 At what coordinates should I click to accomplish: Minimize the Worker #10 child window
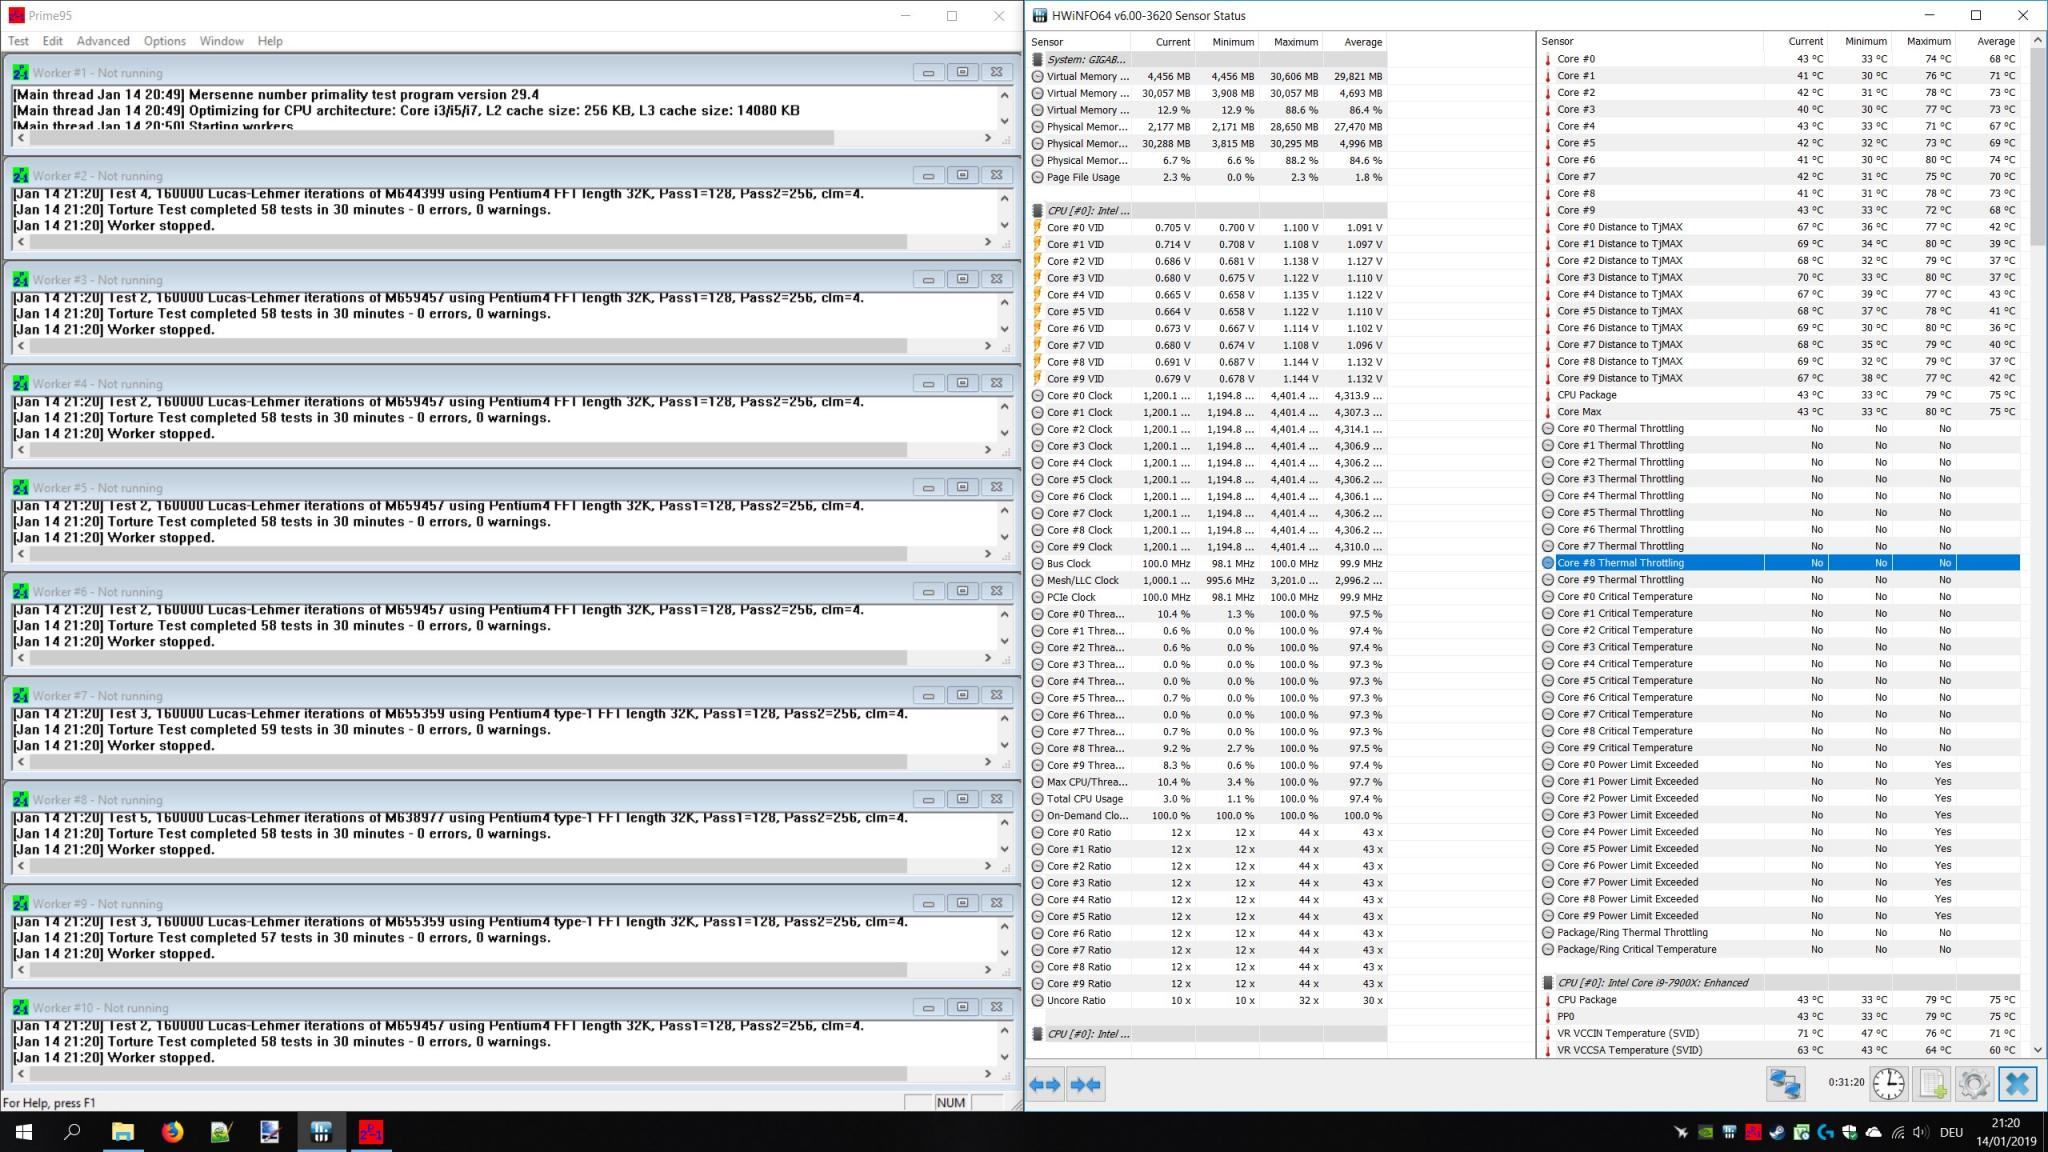point(928,1007)
